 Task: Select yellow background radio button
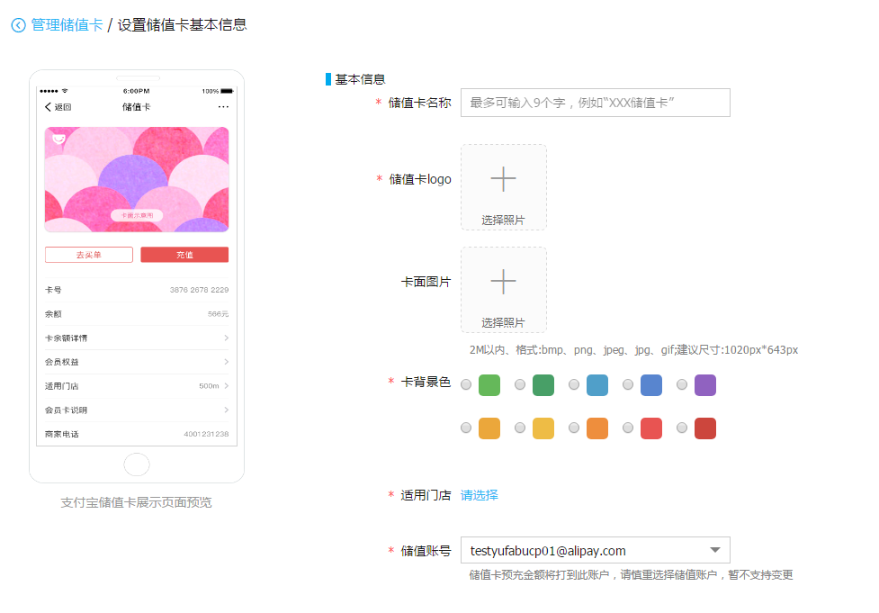tap(520, 428)
